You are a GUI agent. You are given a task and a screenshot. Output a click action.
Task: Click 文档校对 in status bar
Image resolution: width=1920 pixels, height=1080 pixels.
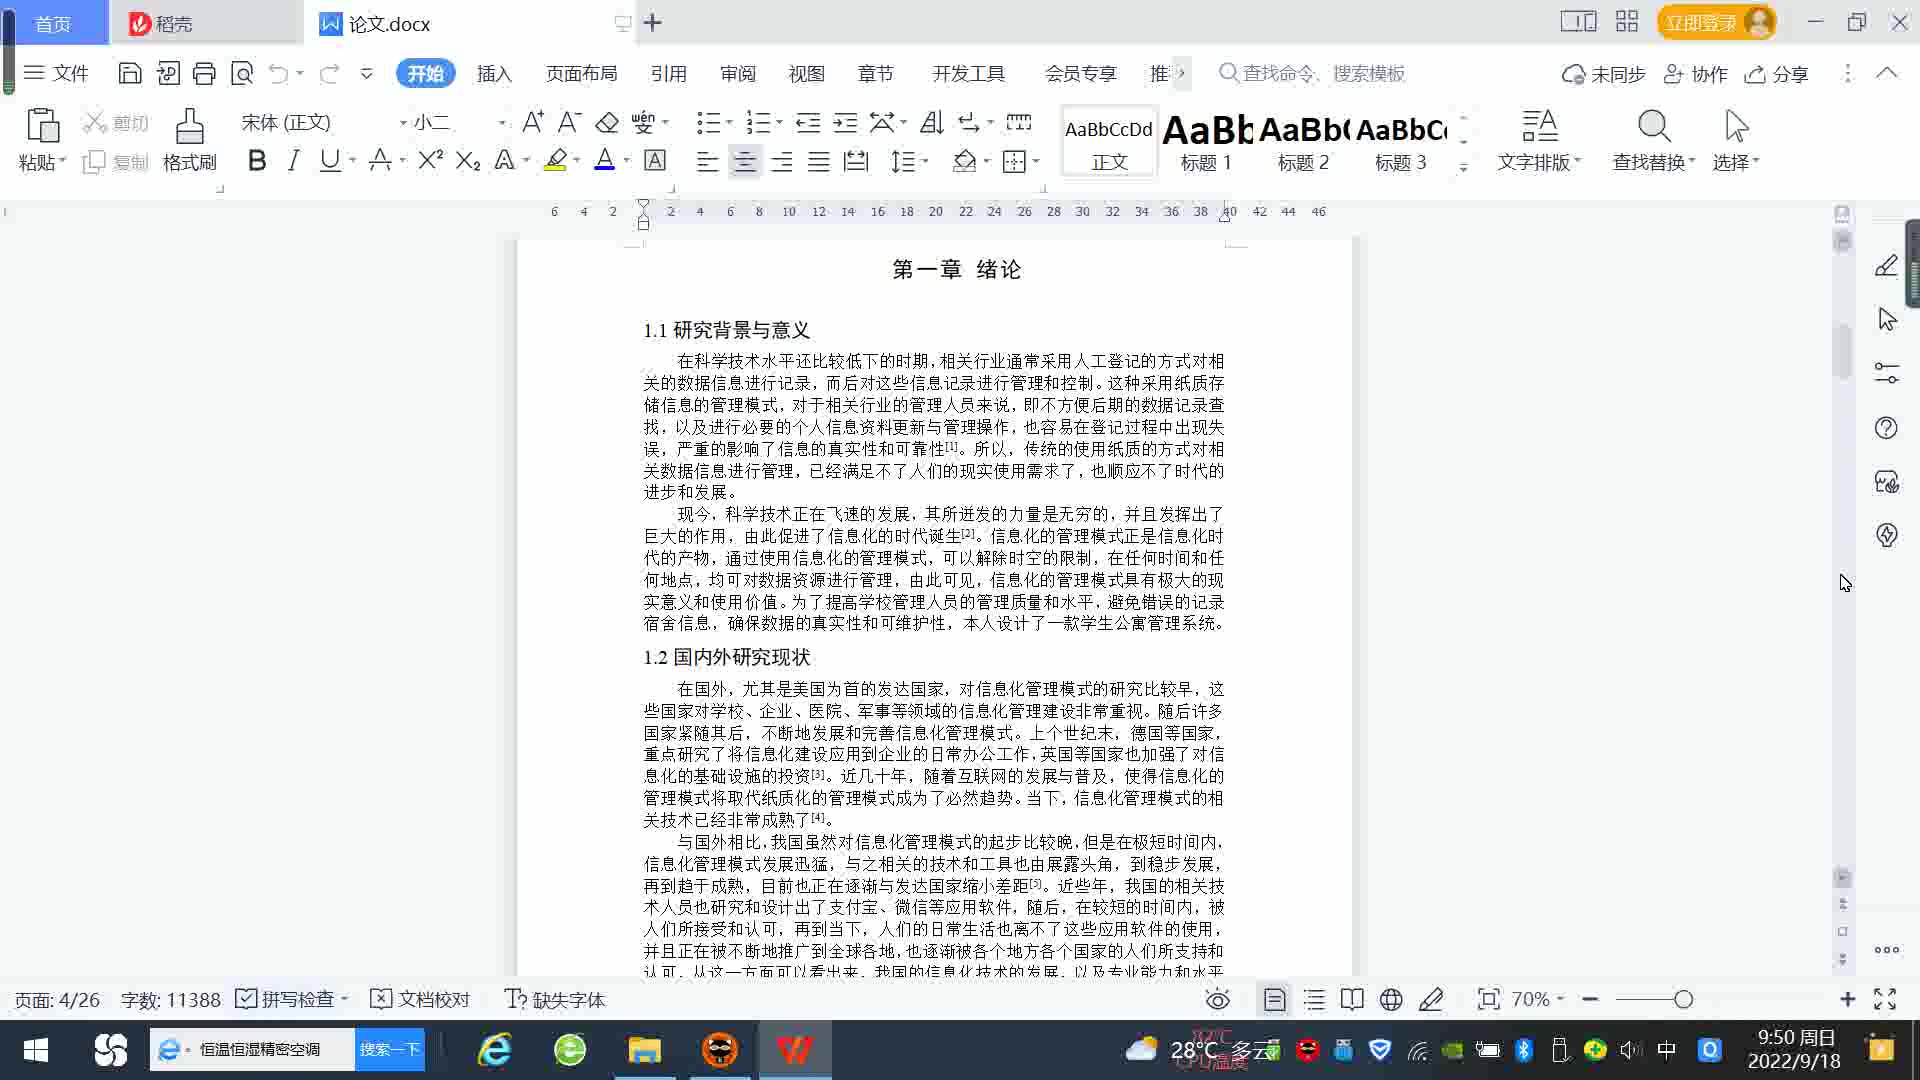pos(420,999)
